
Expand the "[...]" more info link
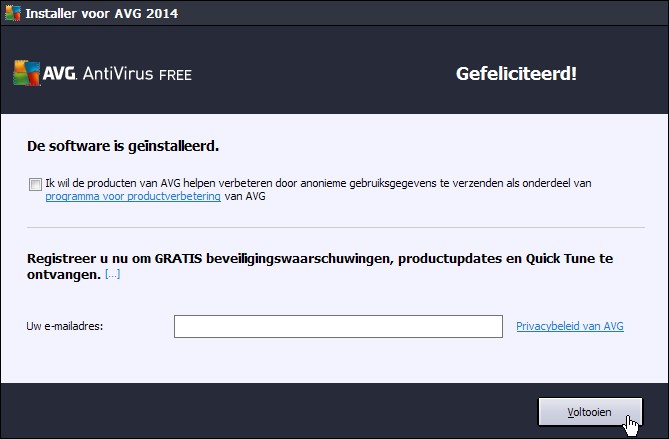click(113, 274)
